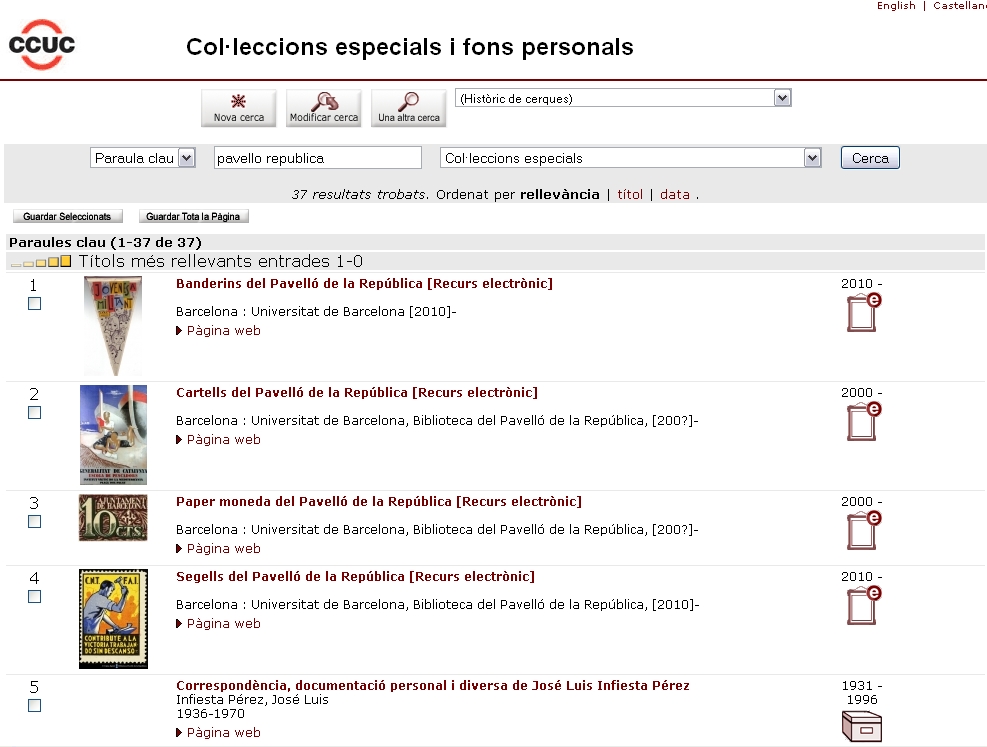Switch language to English
This screenshot has height=747, width=987.
[x=896, y=6]
